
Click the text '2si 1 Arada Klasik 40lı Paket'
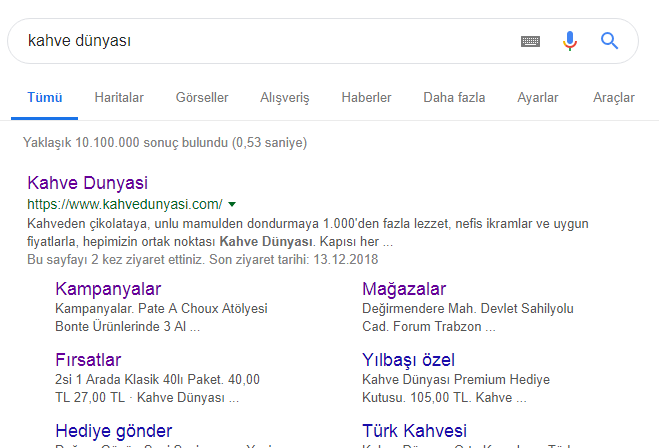[x=139, y=379]
